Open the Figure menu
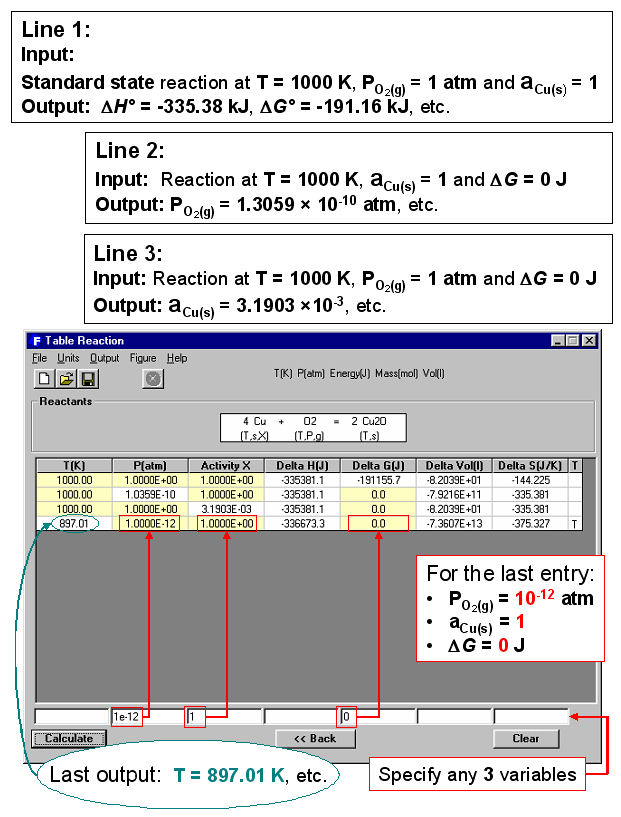The image size is (621, 817). [142, 358]
